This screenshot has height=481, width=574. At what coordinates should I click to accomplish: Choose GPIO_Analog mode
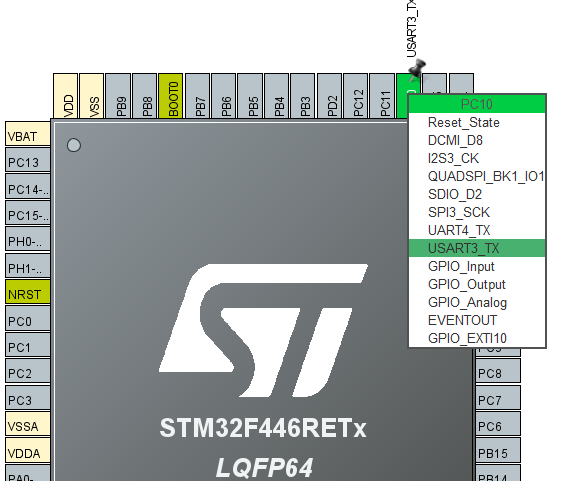click(477, 302)
